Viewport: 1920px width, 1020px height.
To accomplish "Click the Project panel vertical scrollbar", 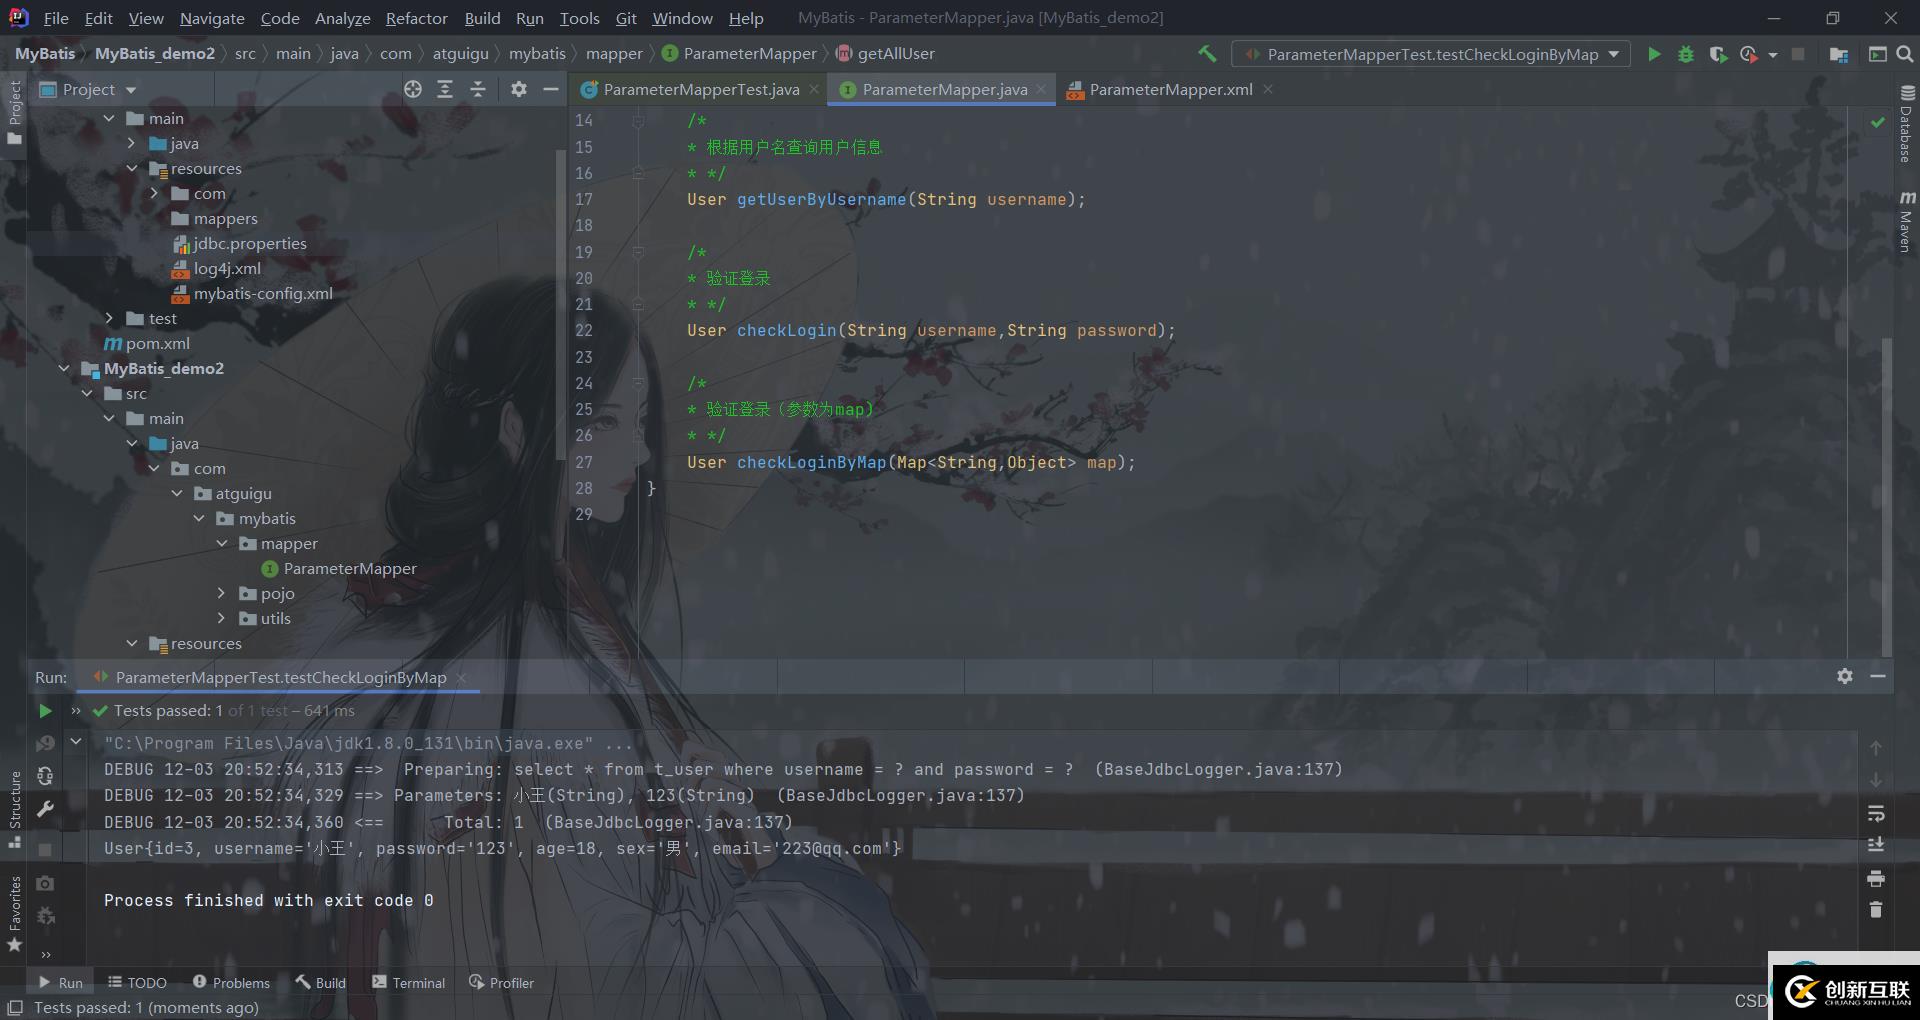I will (561, 305).
